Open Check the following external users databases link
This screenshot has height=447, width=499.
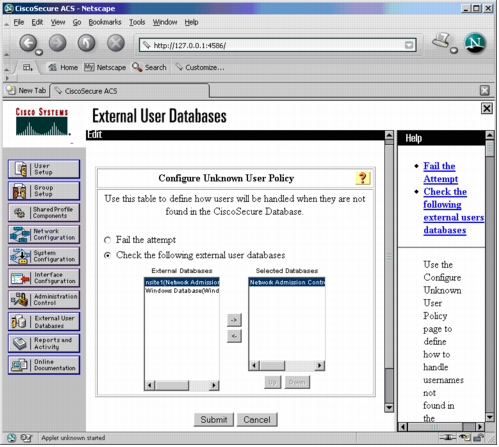pyautogui.click(x=455, y=212)
